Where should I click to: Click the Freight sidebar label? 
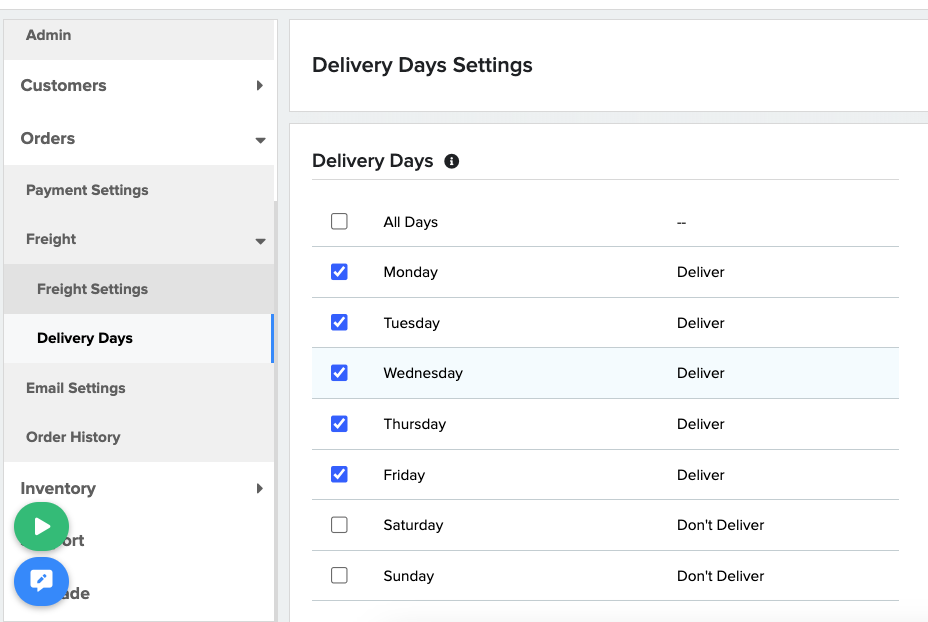click(51, 239)
